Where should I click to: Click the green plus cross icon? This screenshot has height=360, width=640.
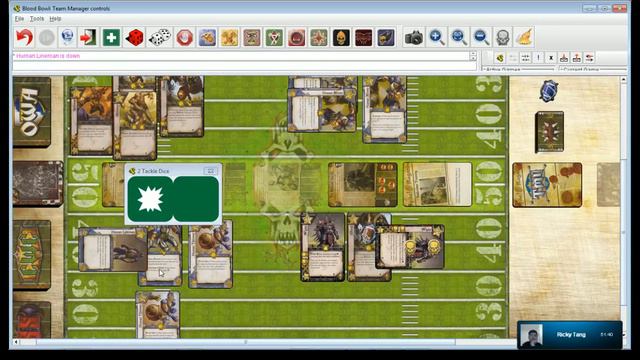(x=111, y=38)
